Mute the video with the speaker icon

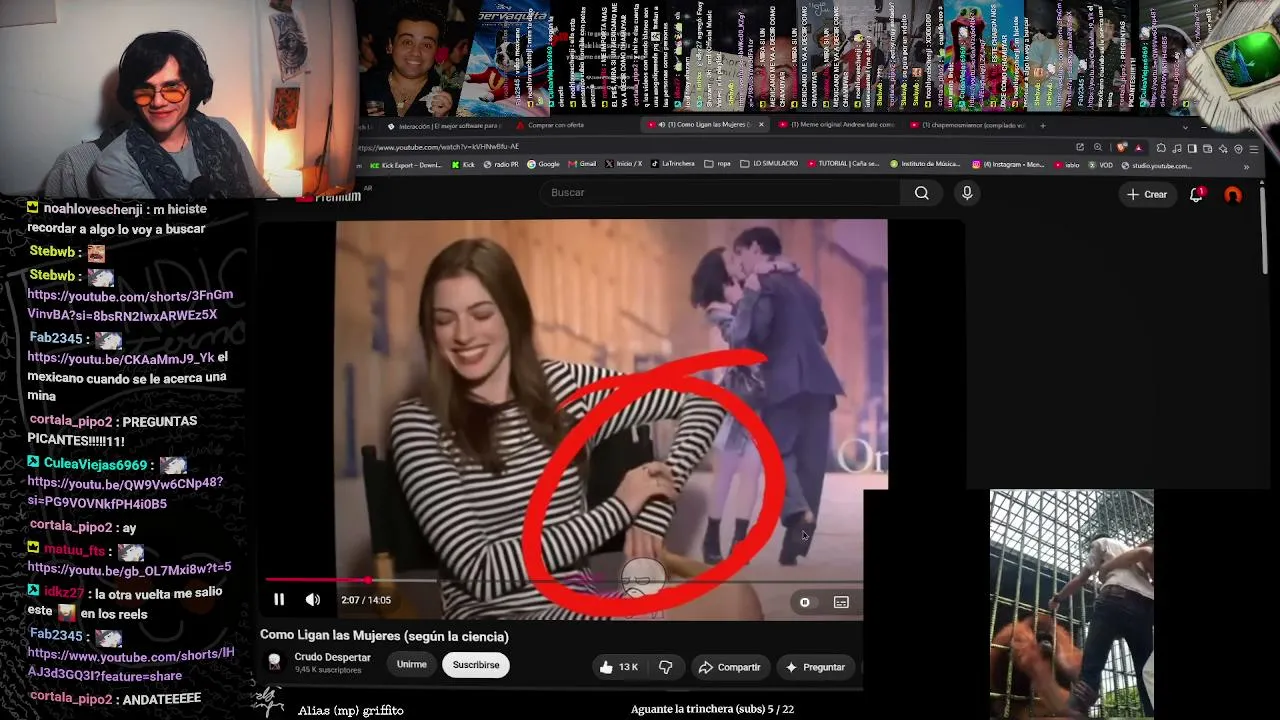click(x=313, y=600)
